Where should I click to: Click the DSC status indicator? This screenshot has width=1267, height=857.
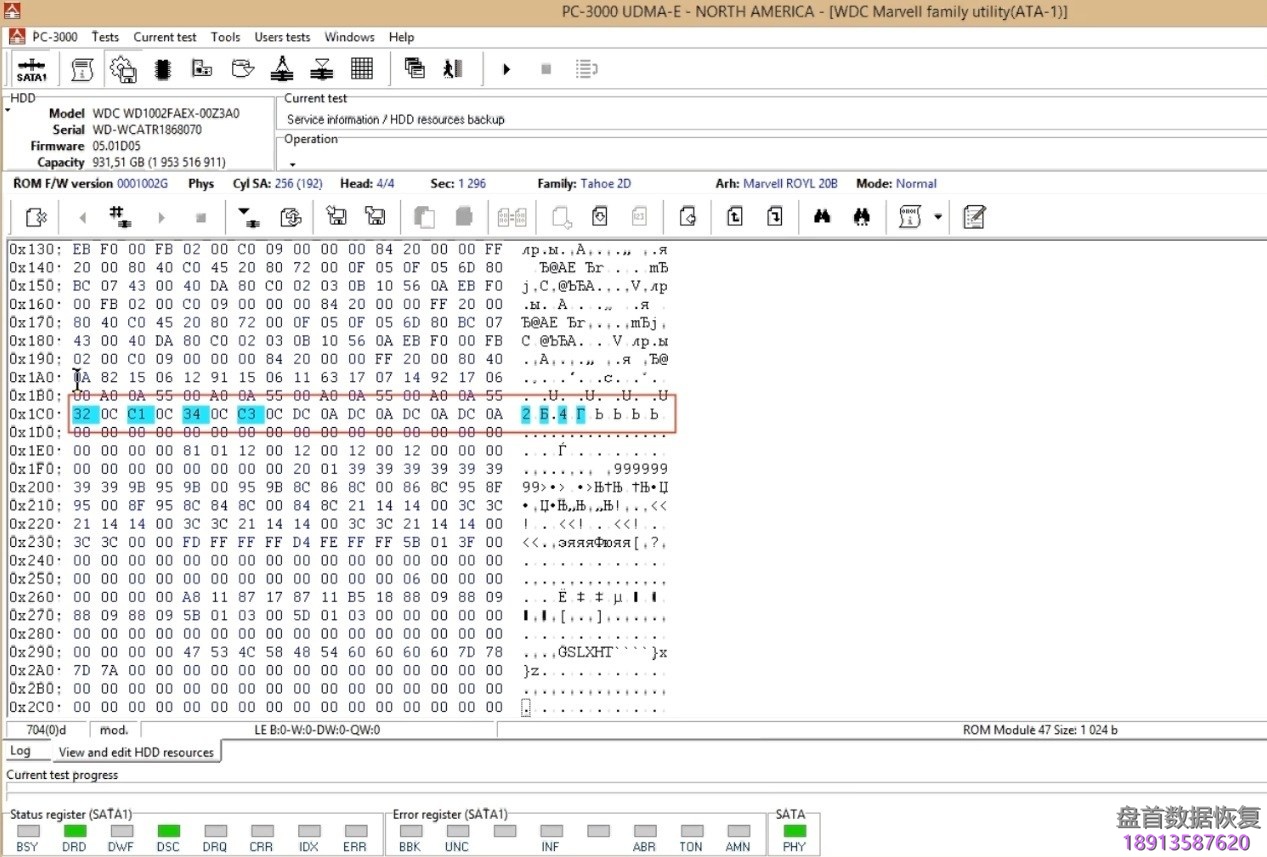tap(168, 831)
